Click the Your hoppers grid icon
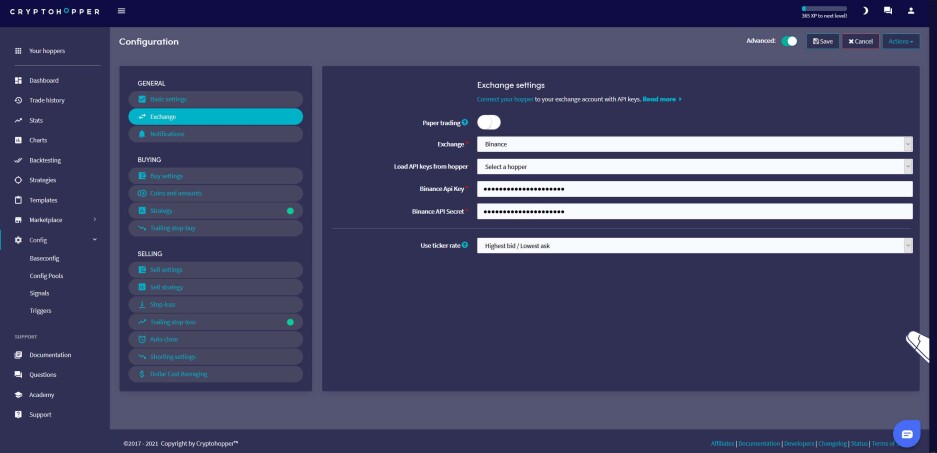Viewport: 937px width, 453px height. (18, 51)
